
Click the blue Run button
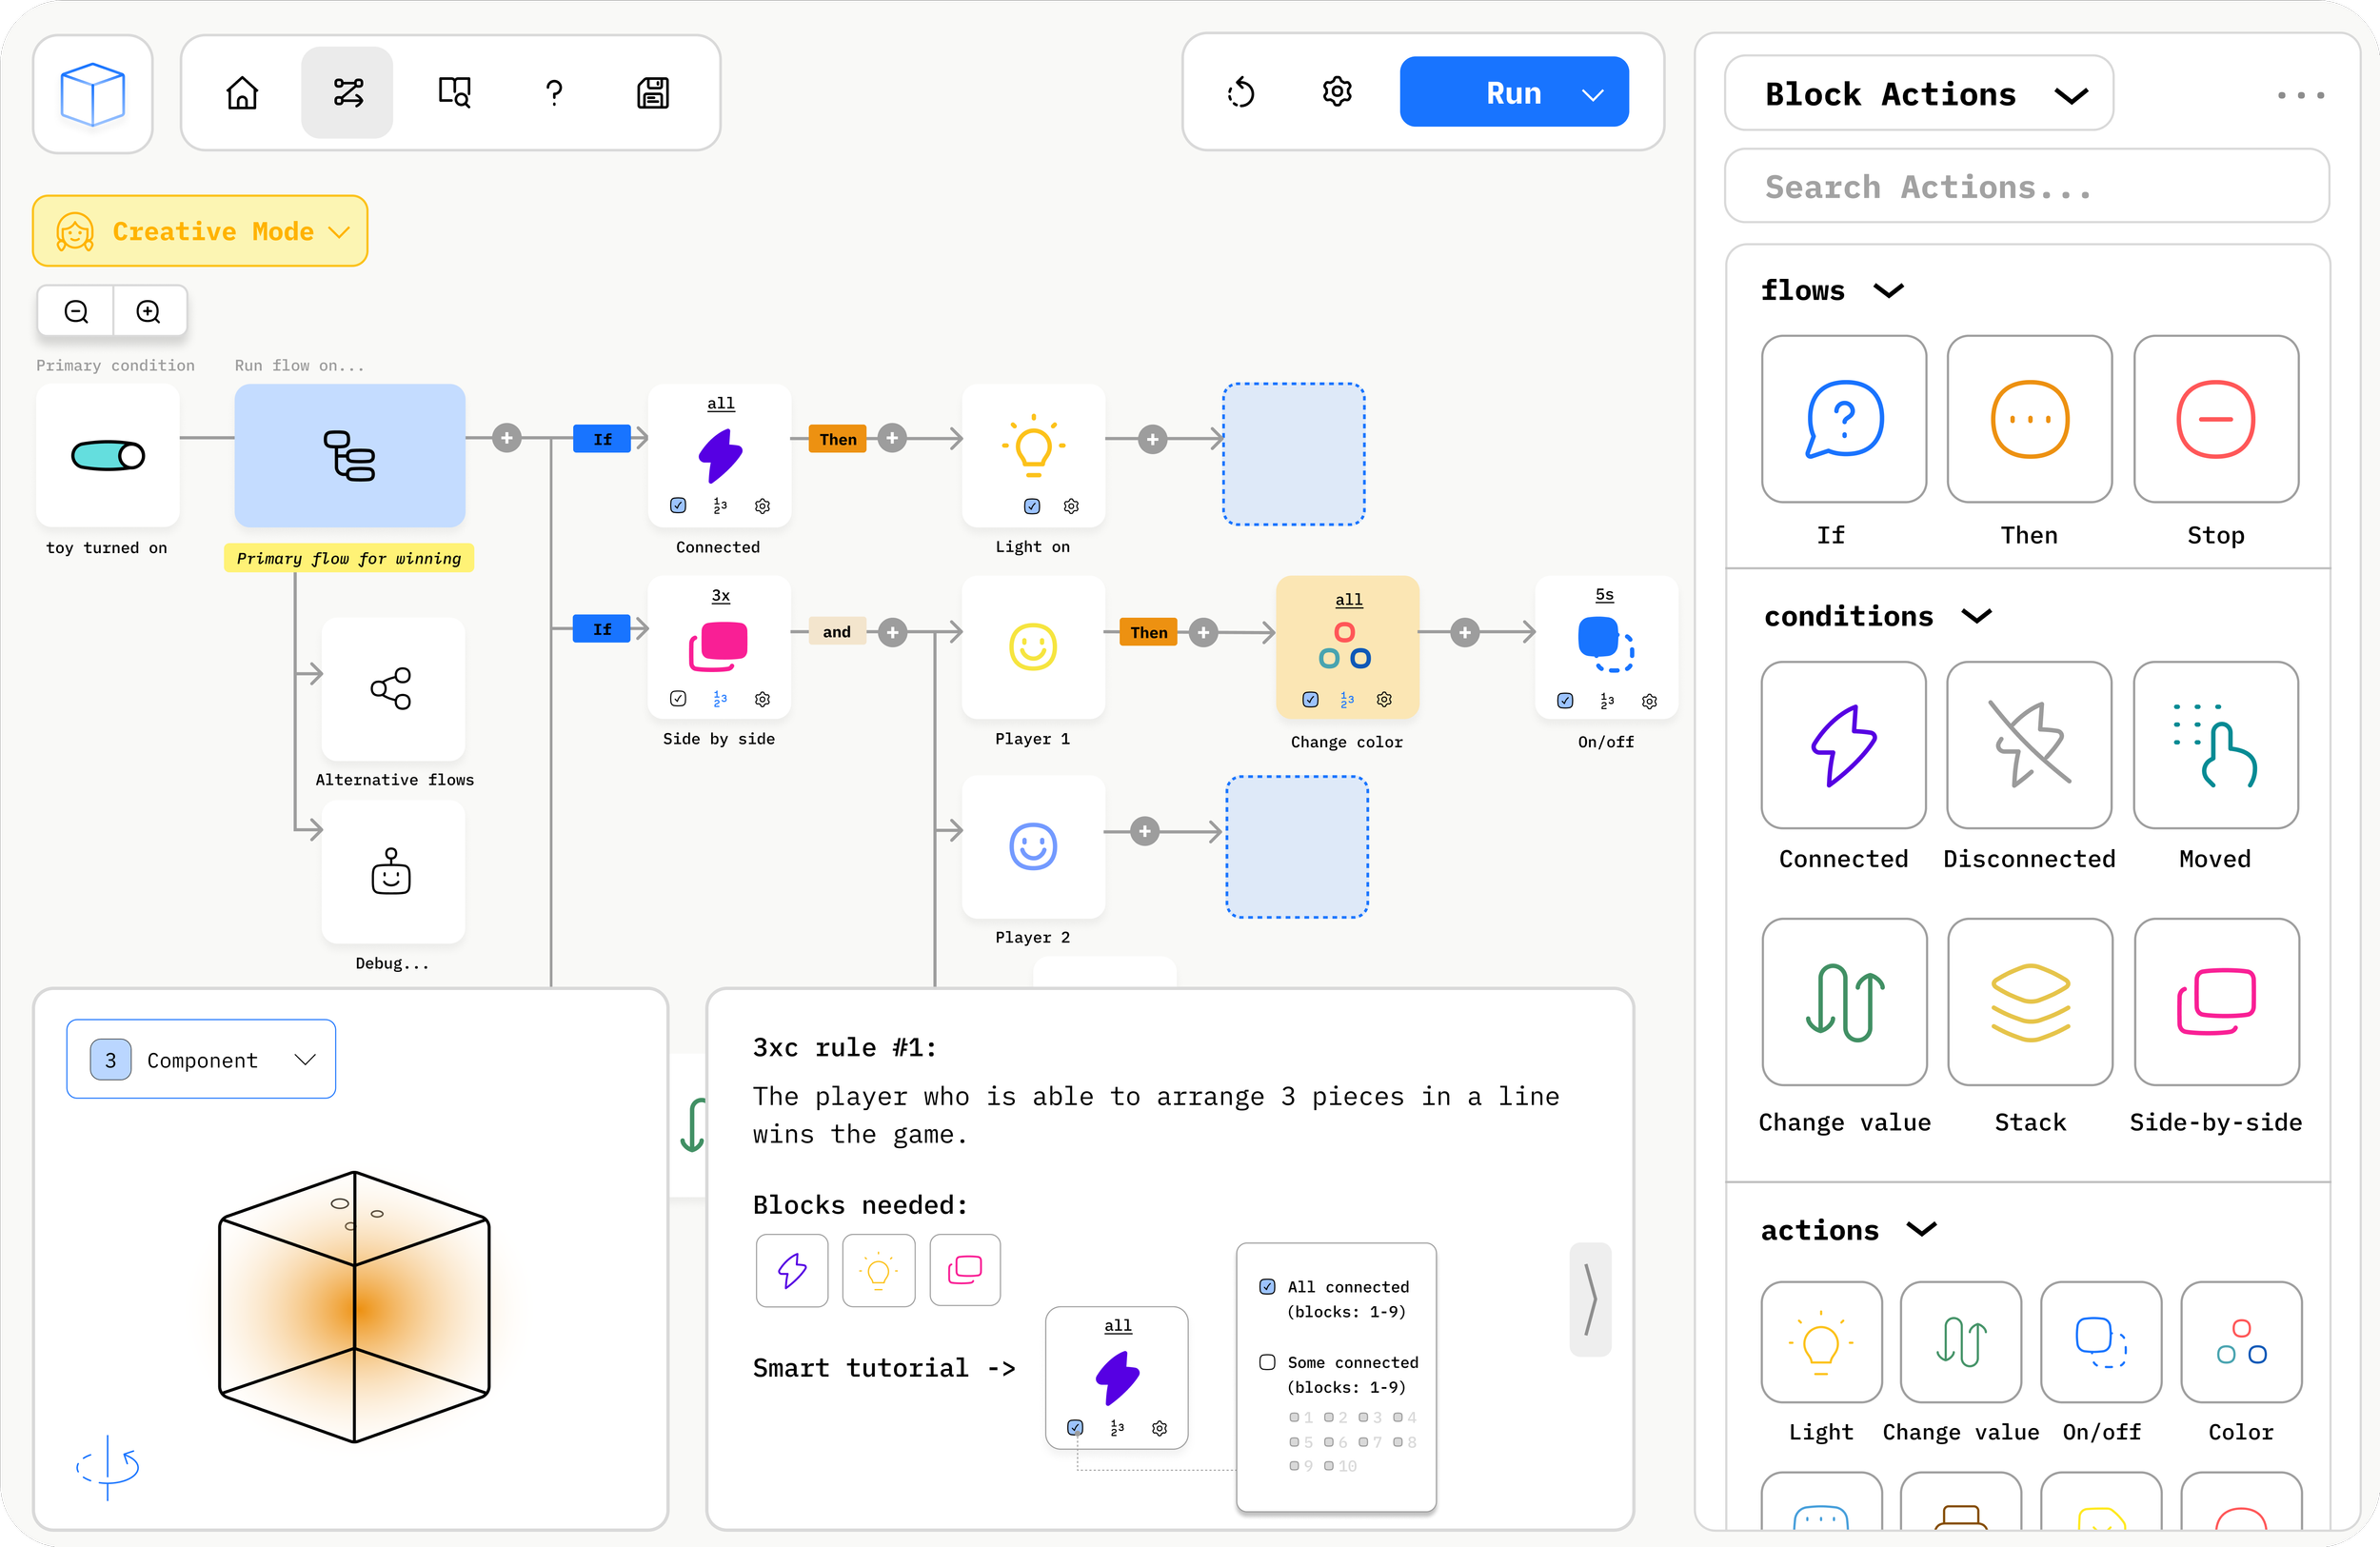(1512, 93)
